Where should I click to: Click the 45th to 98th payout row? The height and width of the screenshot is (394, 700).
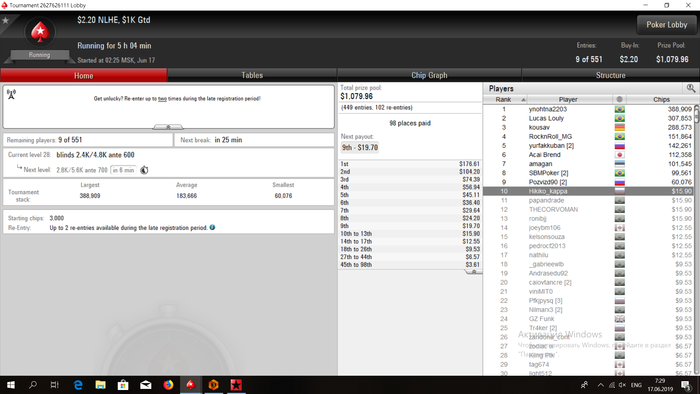pos(410,265)
